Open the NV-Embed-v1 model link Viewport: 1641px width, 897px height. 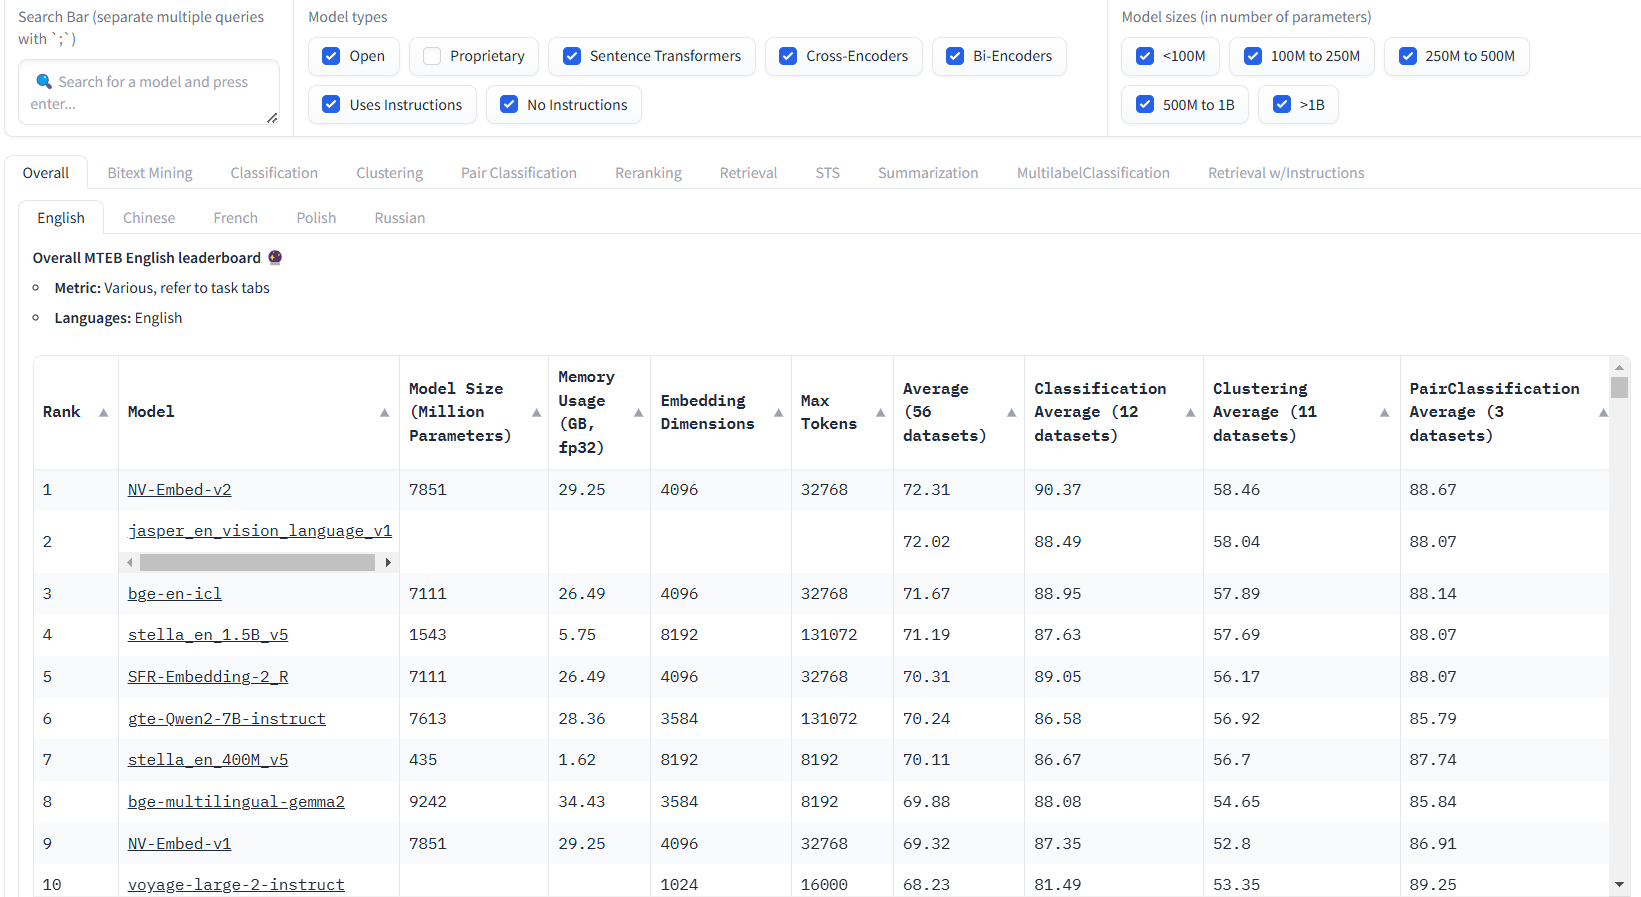coord(180,844)
